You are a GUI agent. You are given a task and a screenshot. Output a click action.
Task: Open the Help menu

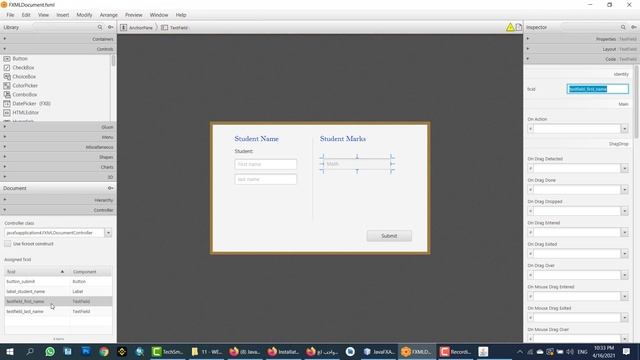181,15
